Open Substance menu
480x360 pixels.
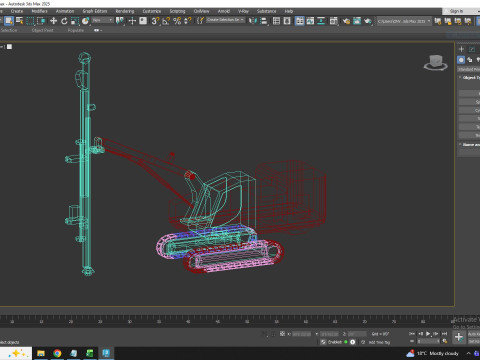pos(266,11)
